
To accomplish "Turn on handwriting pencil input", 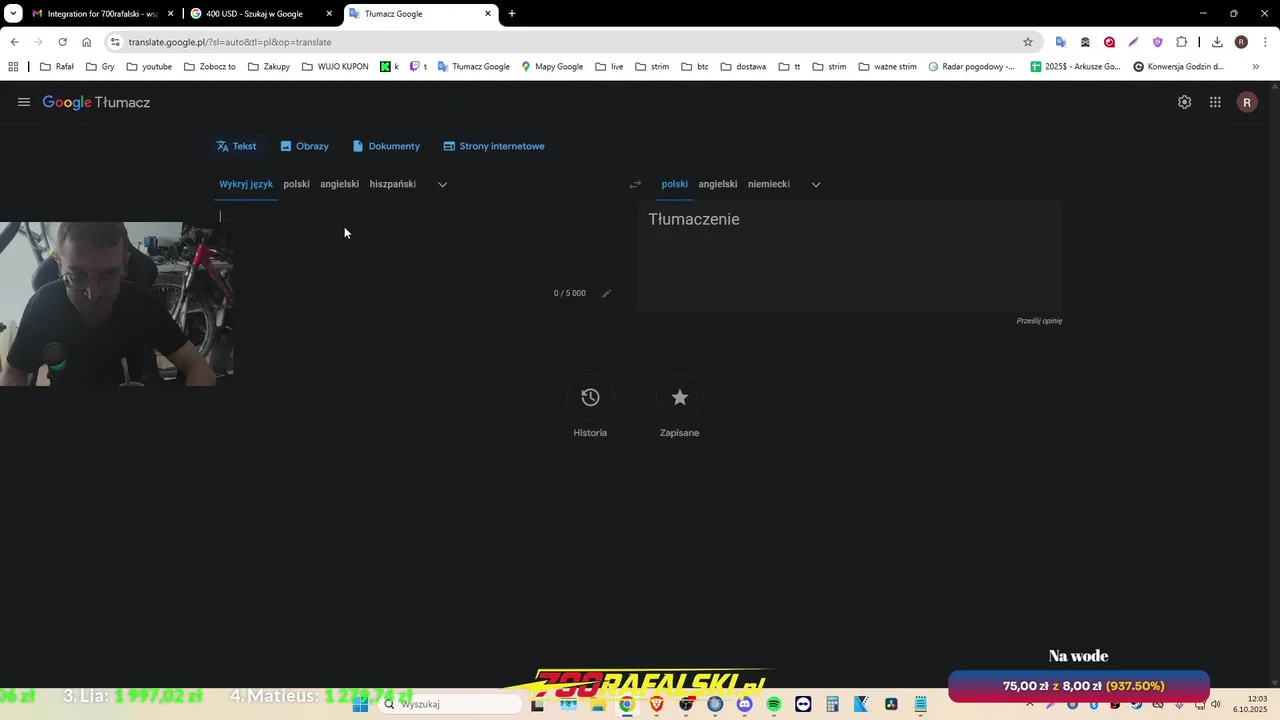I will [606, 293].
